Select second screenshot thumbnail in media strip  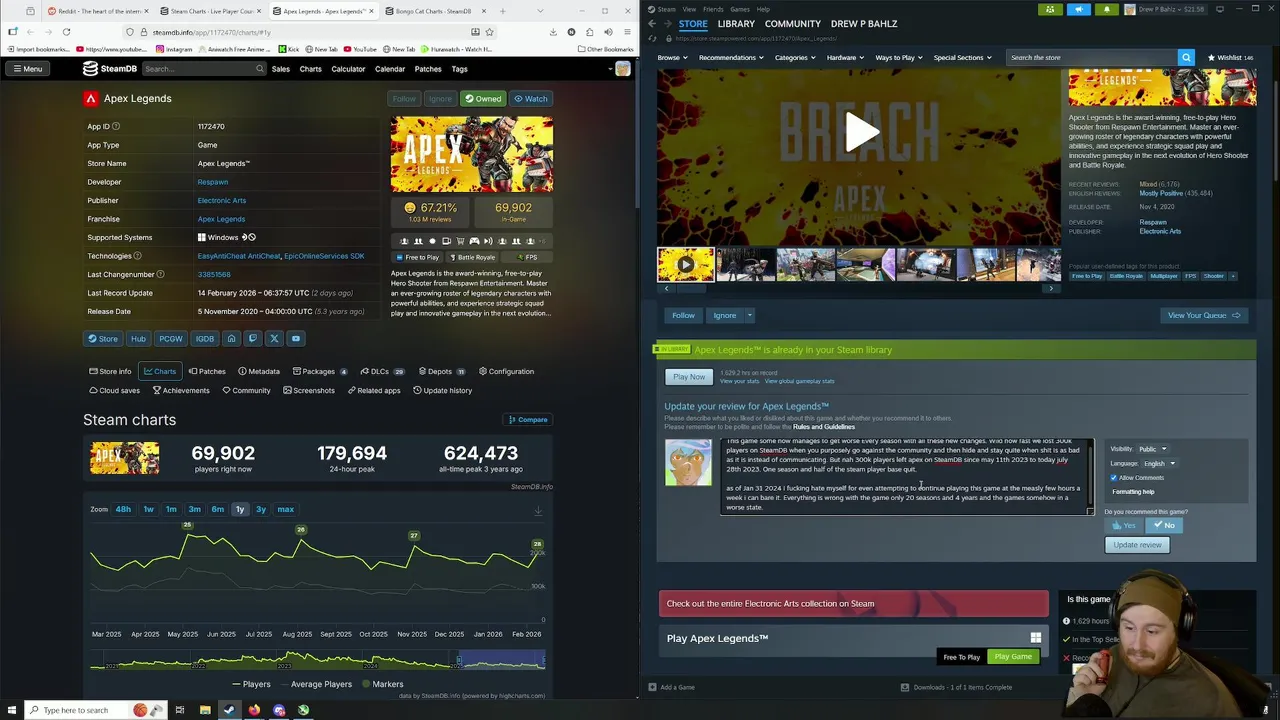pos(745,265)
